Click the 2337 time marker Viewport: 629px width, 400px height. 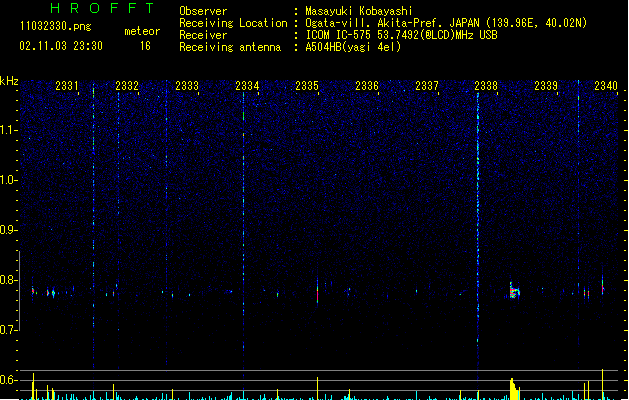[426, 85]
